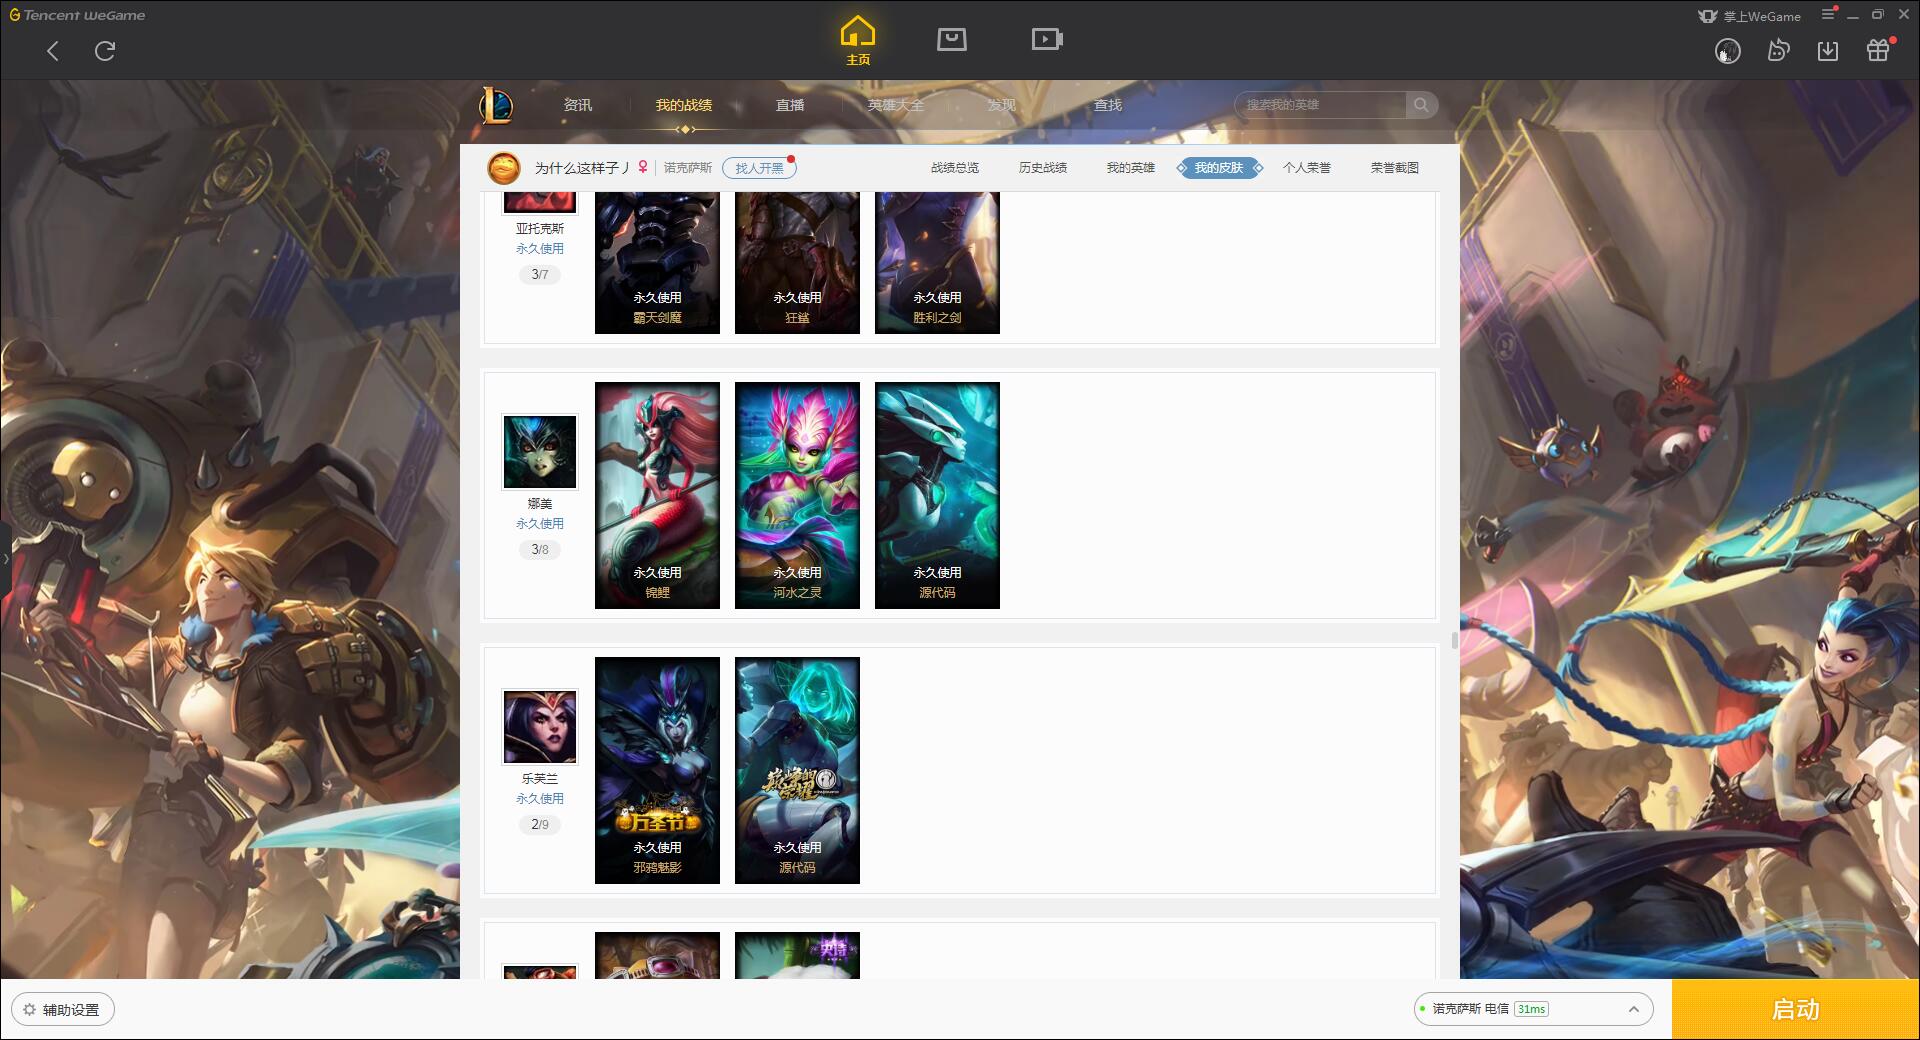
Task: Open 个人荣誉 sub-tab
Action: point(1307,168)
